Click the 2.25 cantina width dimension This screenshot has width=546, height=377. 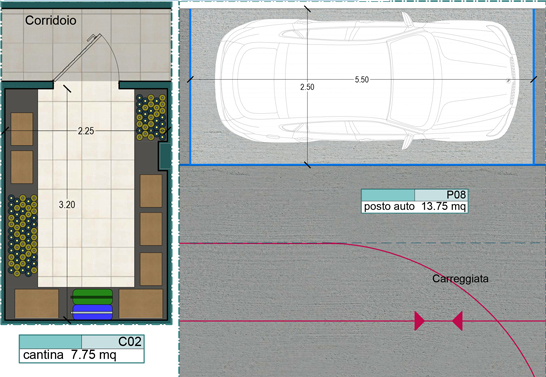coord(86,131)
